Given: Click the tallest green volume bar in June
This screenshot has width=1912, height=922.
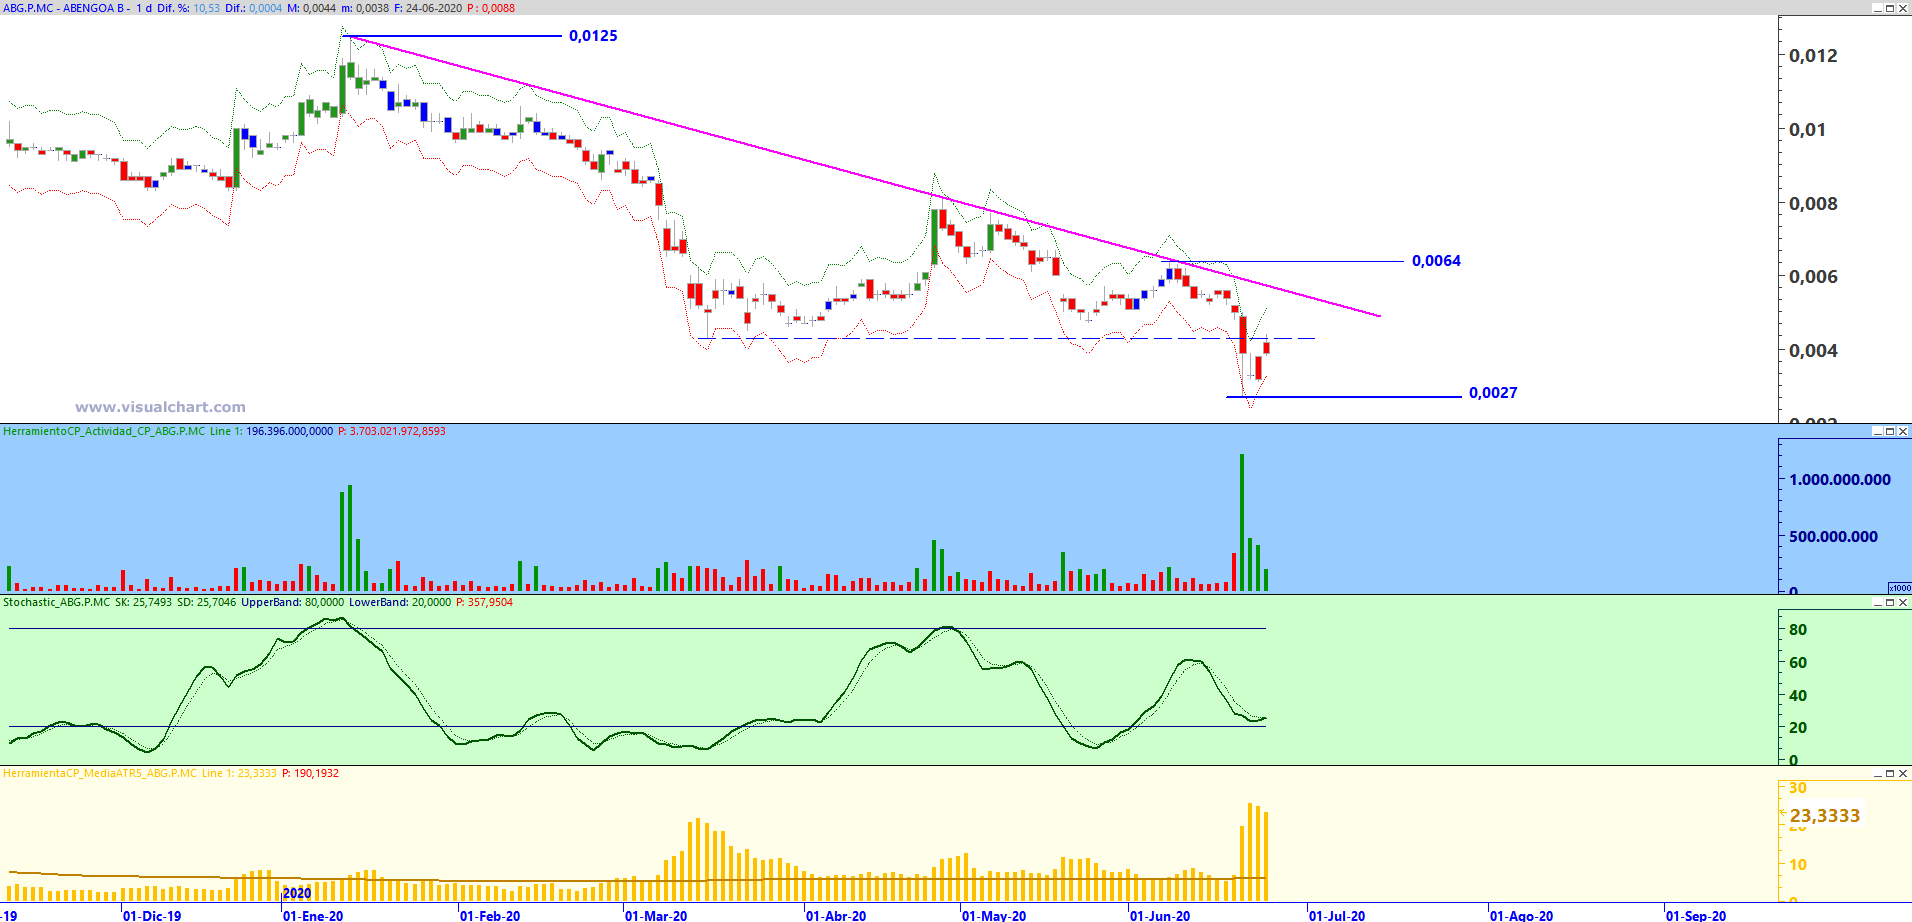Looking at the screenshot, I should [x=1242, y=522].
